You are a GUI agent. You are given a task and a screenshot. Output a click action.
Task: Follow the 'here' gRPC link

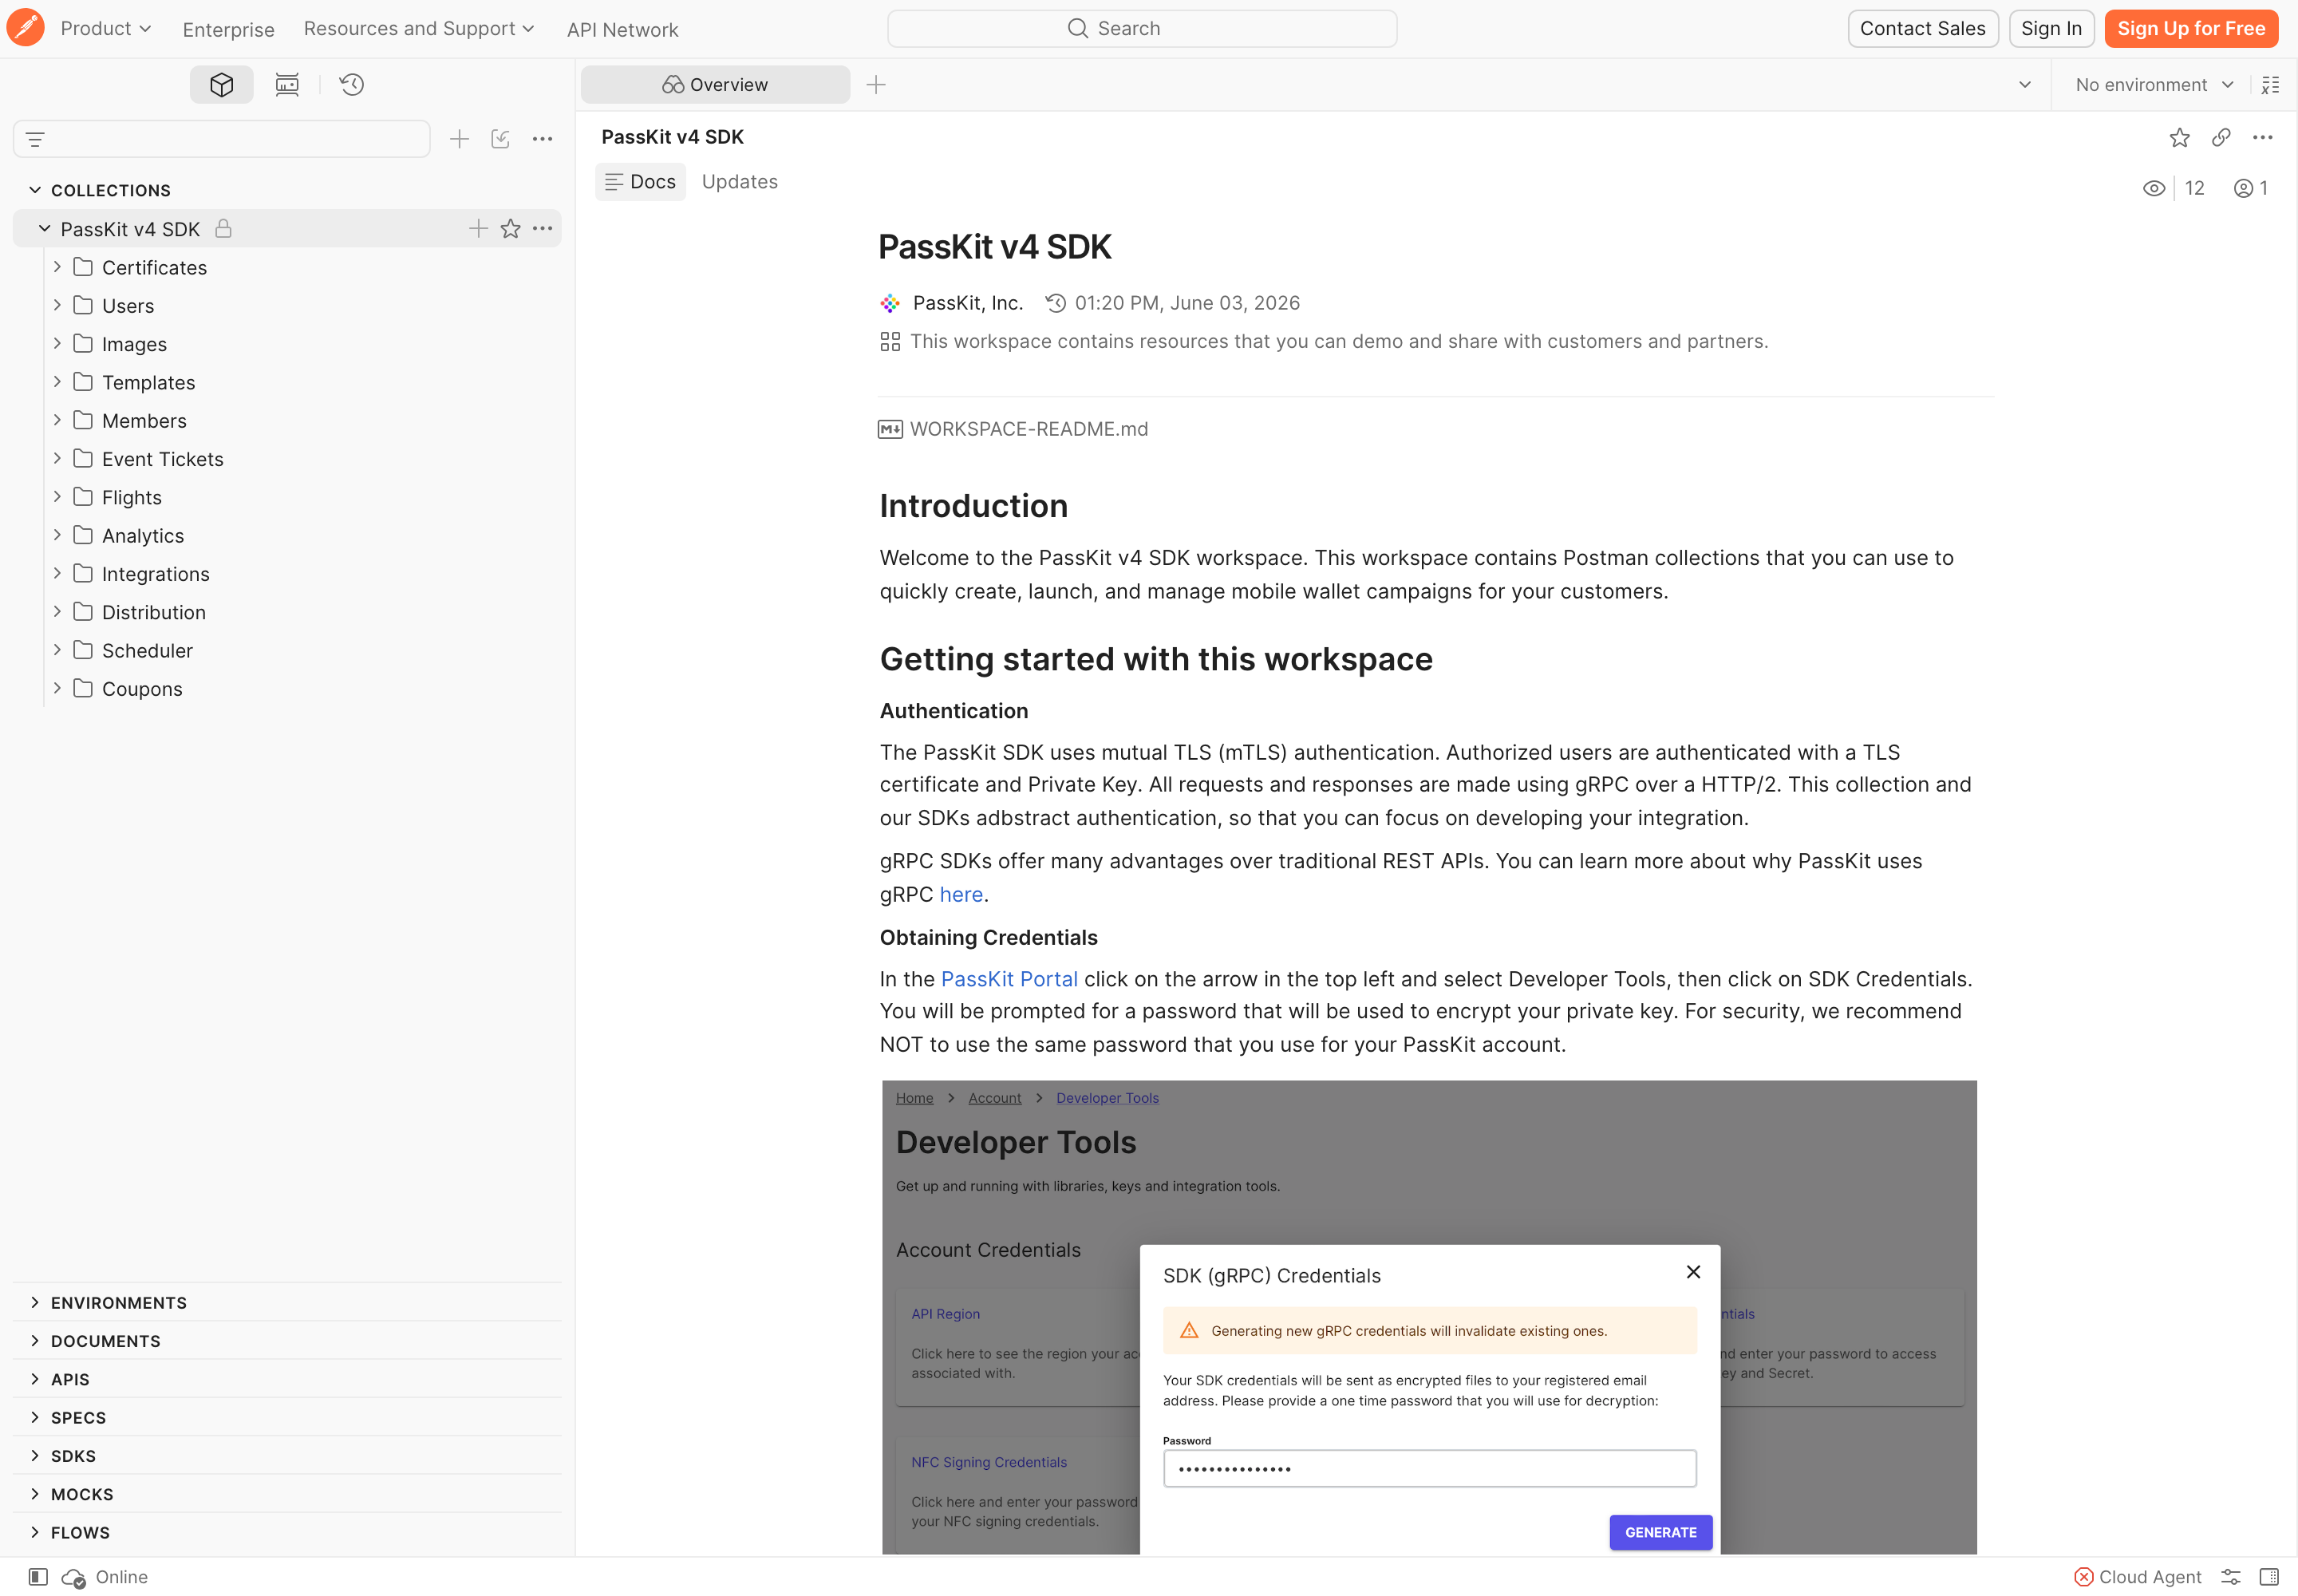pos(961,894)
